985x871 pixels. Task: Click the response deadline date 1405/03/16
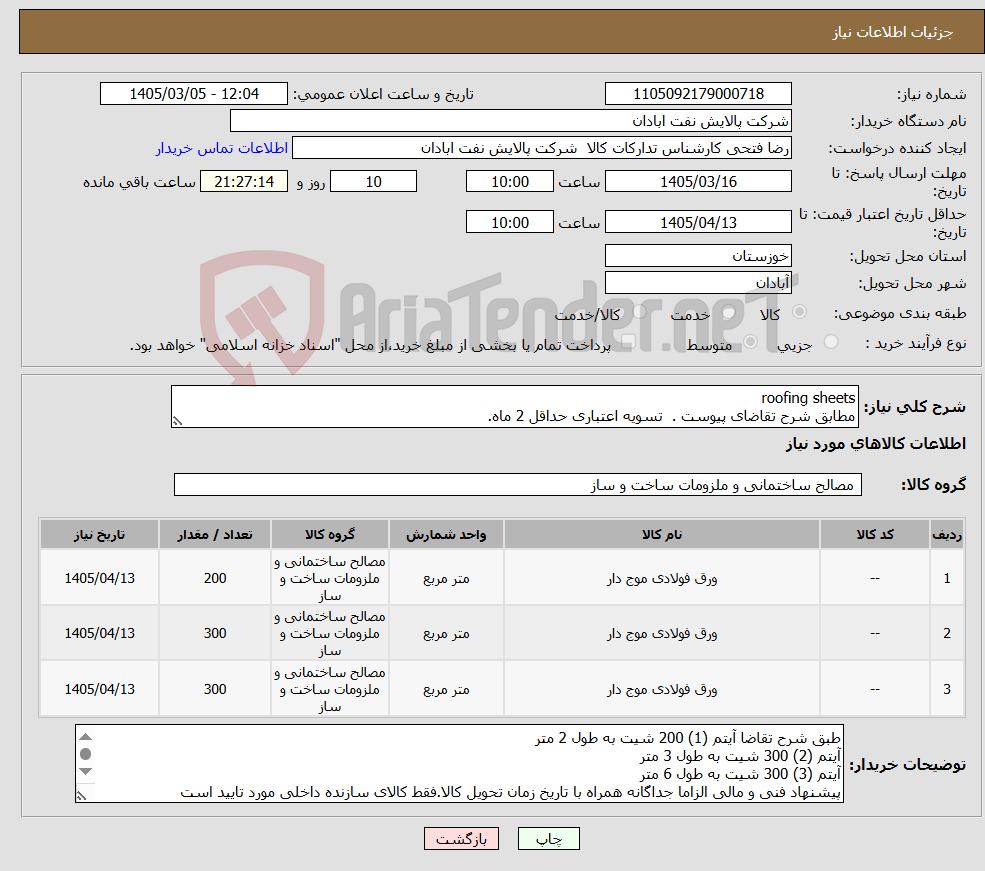click(x=698, y=181)
